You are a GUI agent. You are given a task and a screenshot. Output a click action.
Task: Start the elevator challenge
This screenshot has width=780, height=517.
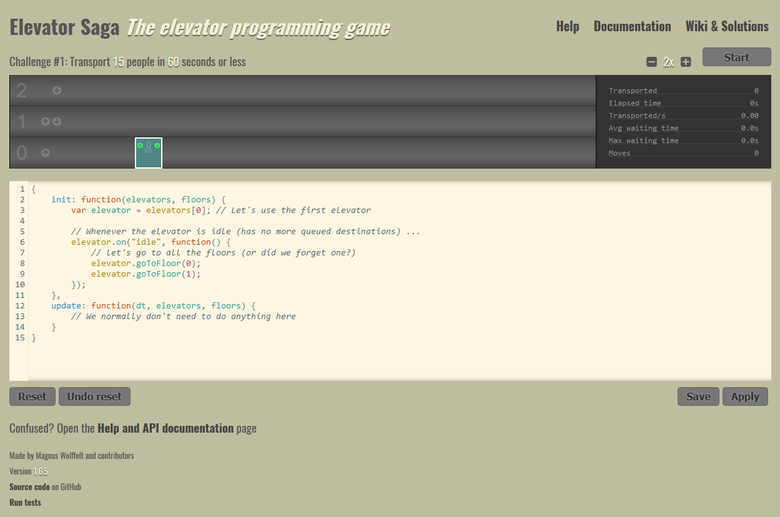click(x=737, y=57)
